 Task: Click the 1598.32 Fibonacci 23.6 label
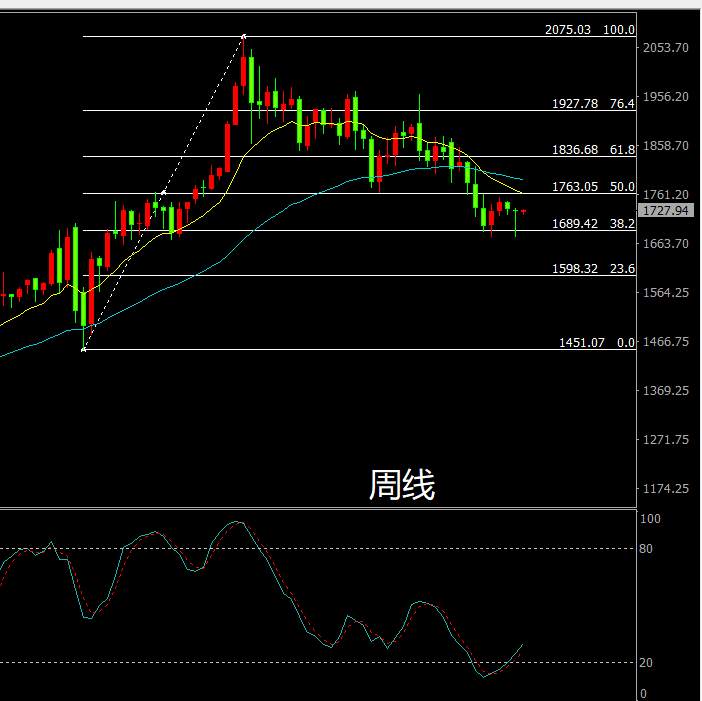pos(593,269)
